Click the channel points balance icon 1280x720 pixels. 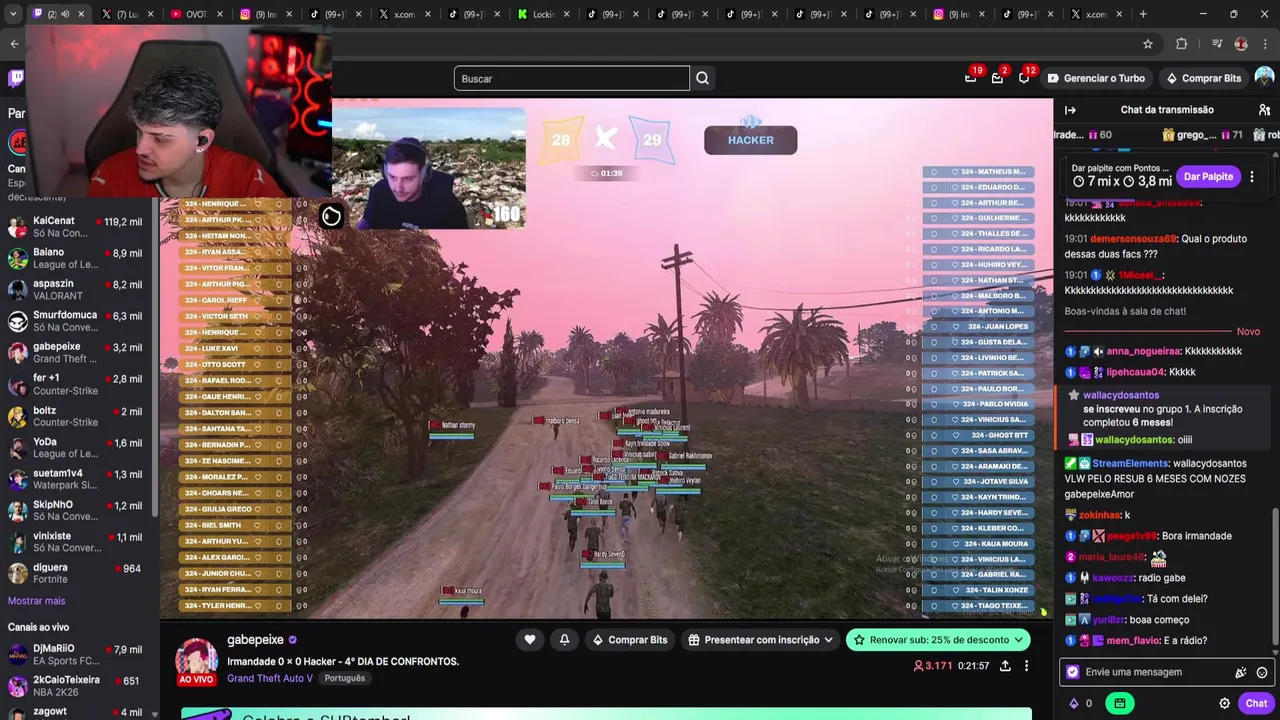tap(1075, 703)
